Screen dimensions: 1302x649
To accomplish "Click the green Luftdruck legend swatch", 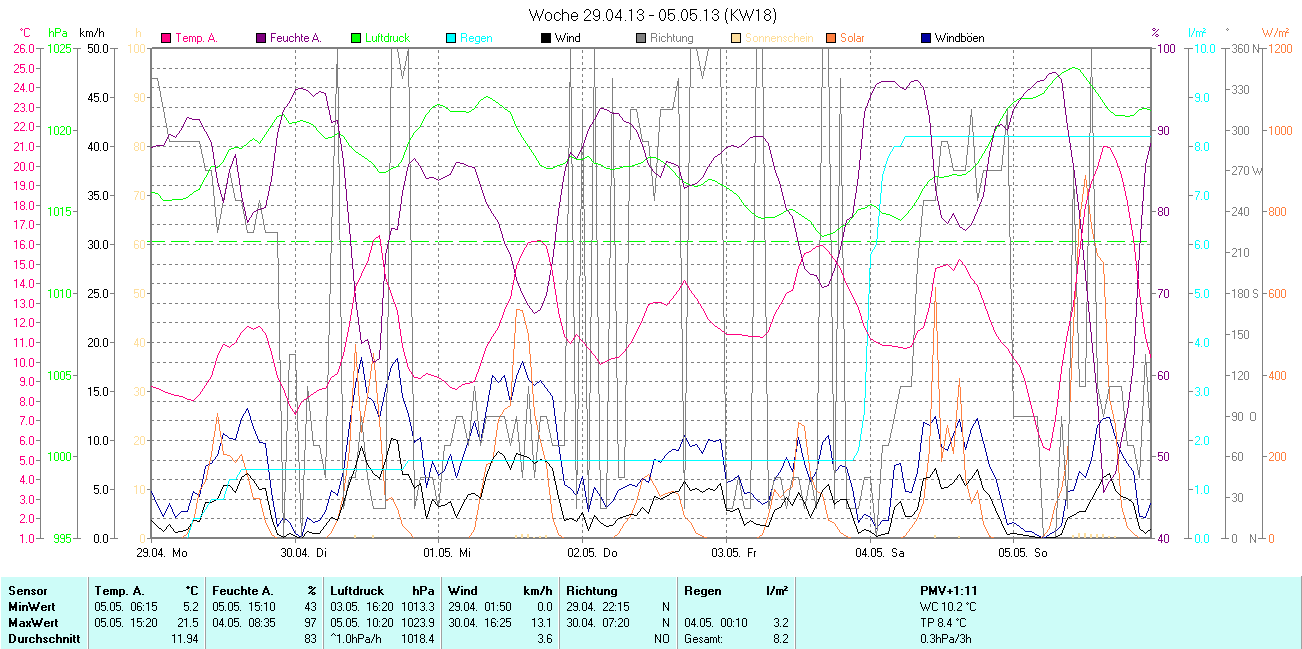I will [356, 38].
